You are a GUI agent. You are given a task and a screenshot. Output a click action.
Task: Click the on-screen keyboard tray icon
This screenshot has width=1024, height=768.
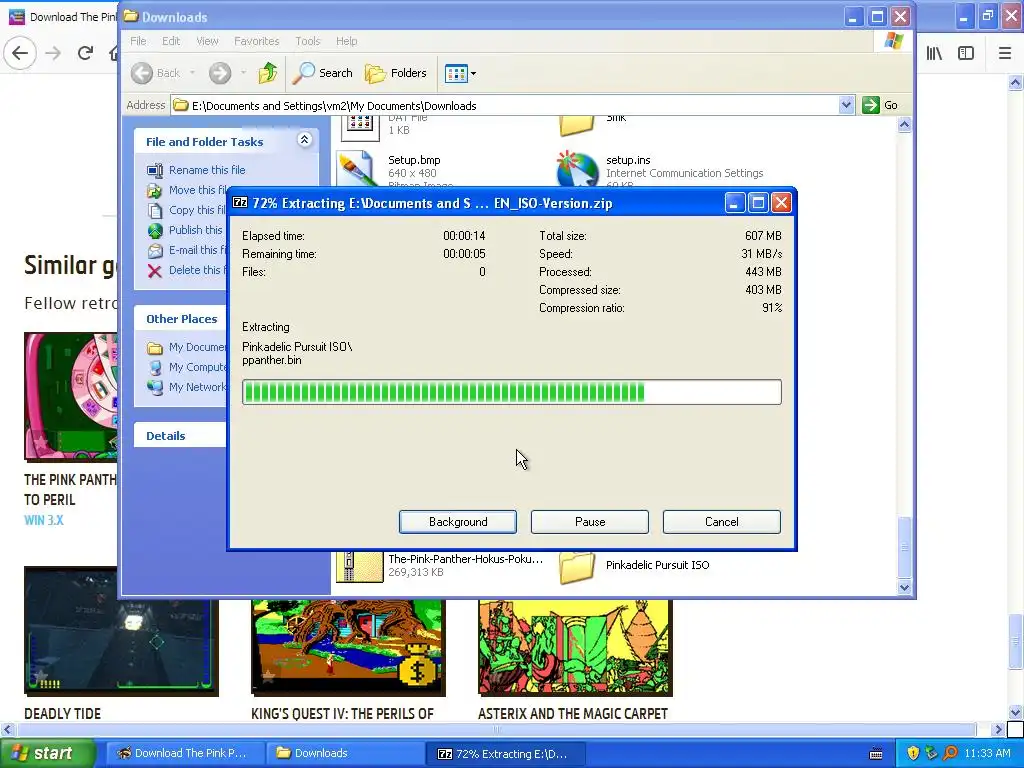[x=876, y=754]
